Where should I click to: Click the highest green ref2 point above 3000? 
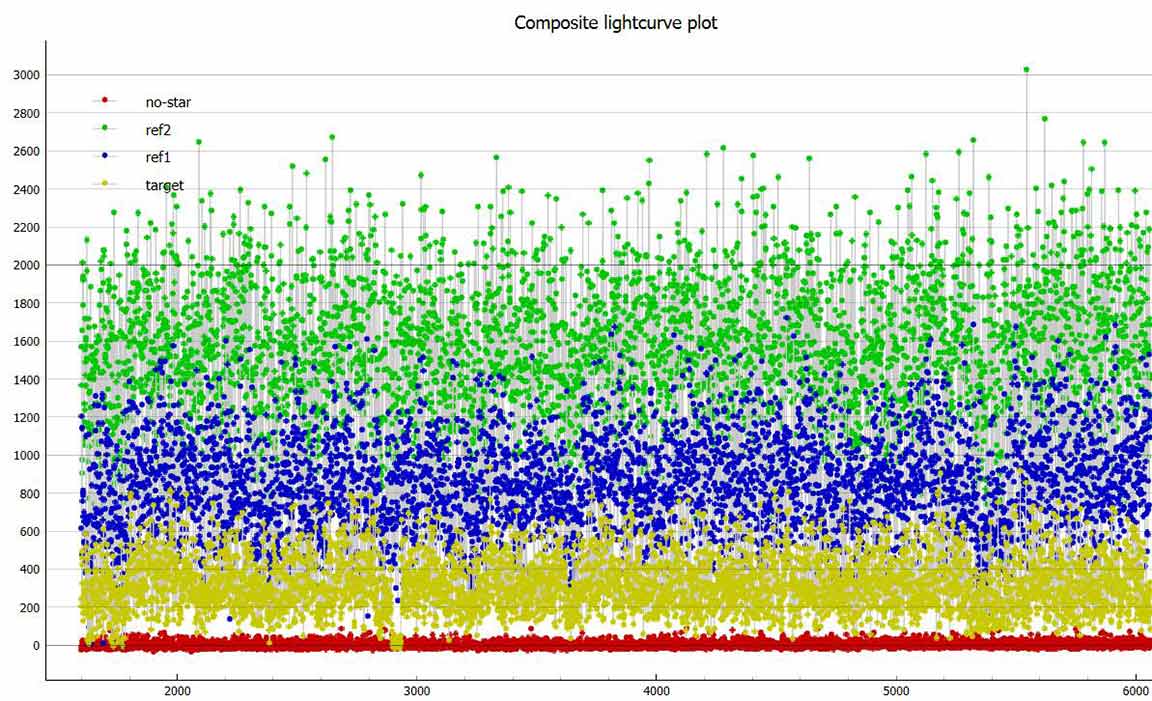point(1026,70)
